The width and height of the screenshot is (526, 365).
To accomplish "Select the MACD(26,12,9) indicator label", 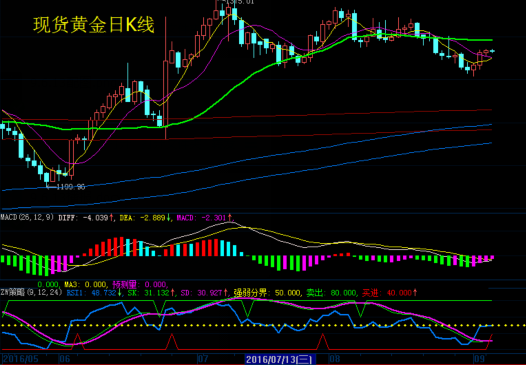I will point(27,218).
